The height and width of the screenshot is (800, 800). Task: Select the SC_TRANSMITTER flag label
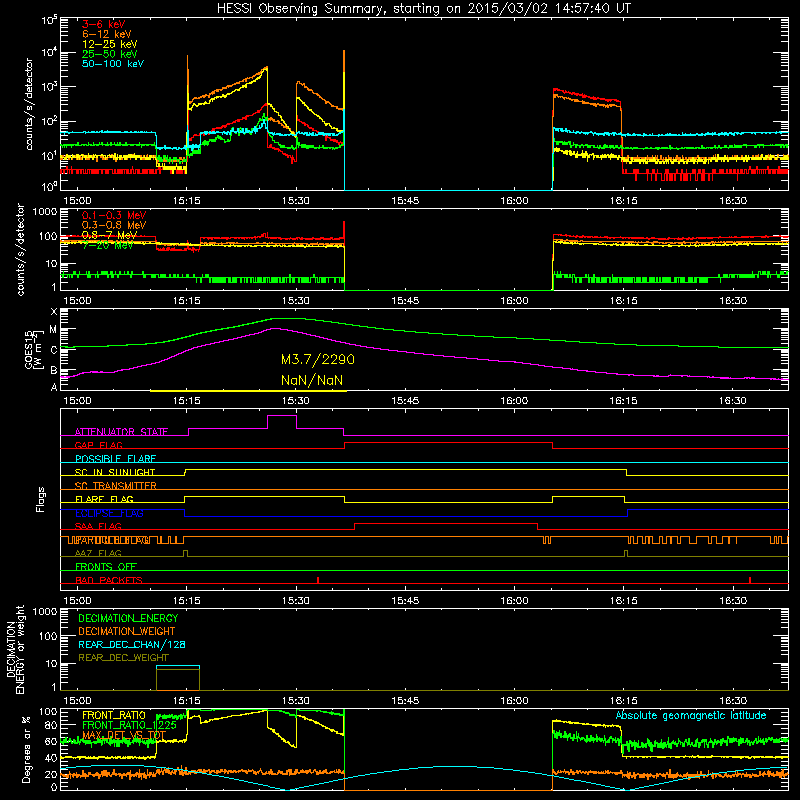[115, 486]
